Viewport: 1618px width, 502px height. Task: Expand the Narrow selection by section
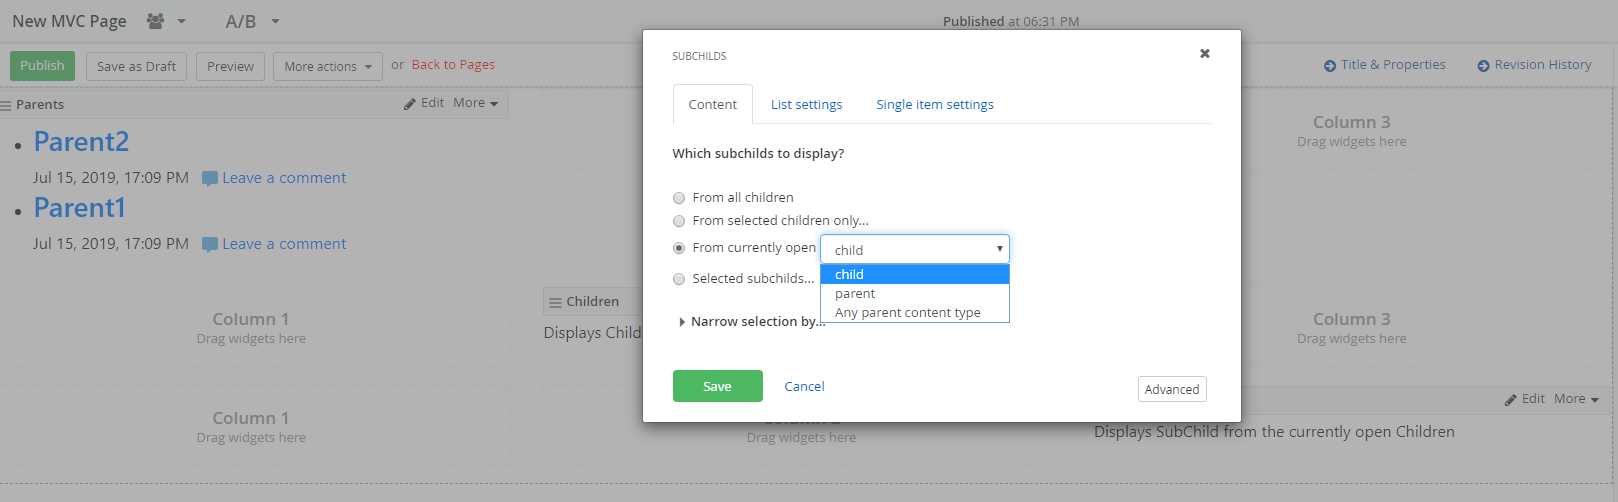click(752, 321)
